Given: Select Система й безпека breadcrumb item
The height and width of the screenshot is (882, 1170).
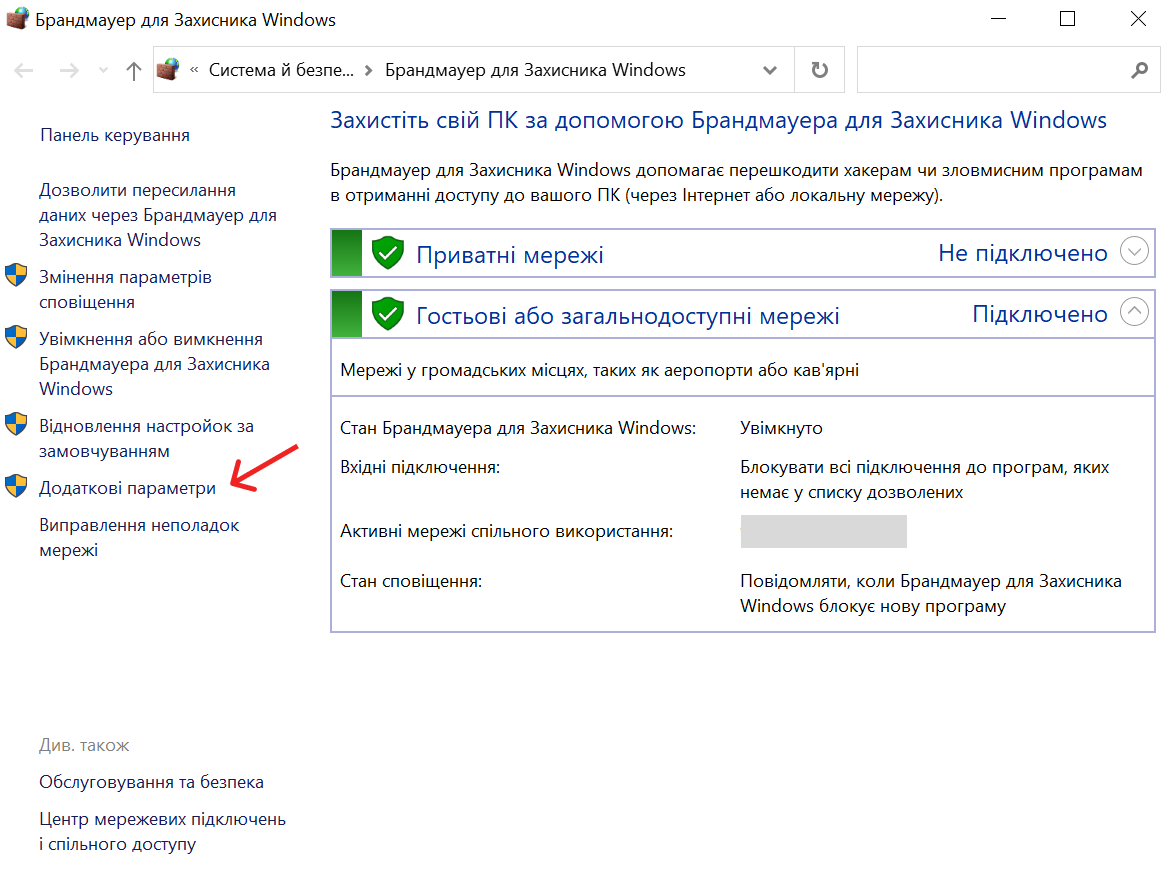Looking at the screenshot, I should click(x=280, y=70).
